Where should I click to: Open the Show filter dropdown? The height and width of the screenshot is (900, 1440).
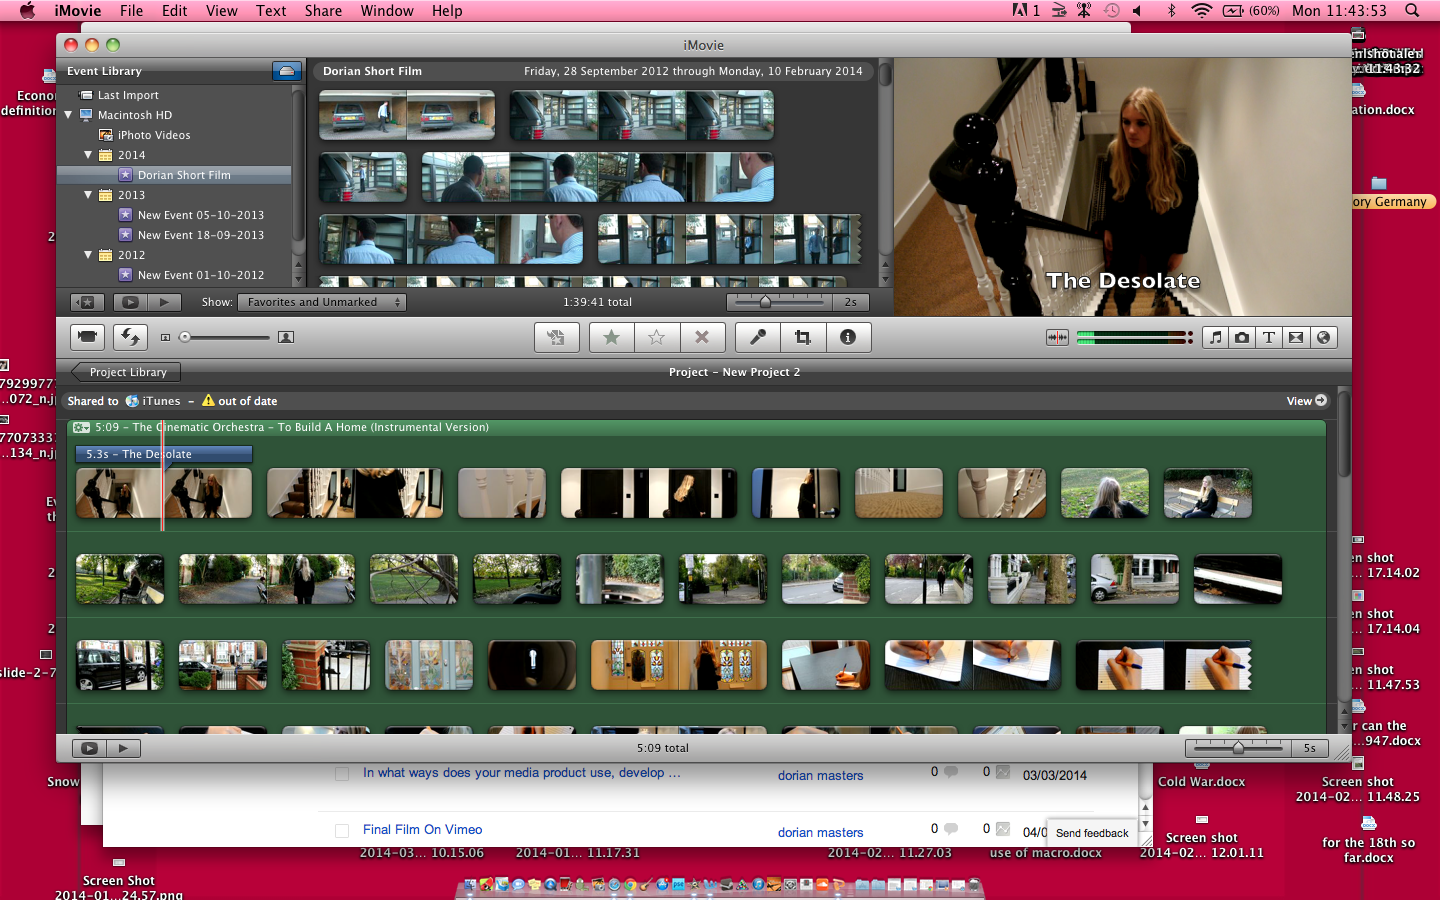322,302
